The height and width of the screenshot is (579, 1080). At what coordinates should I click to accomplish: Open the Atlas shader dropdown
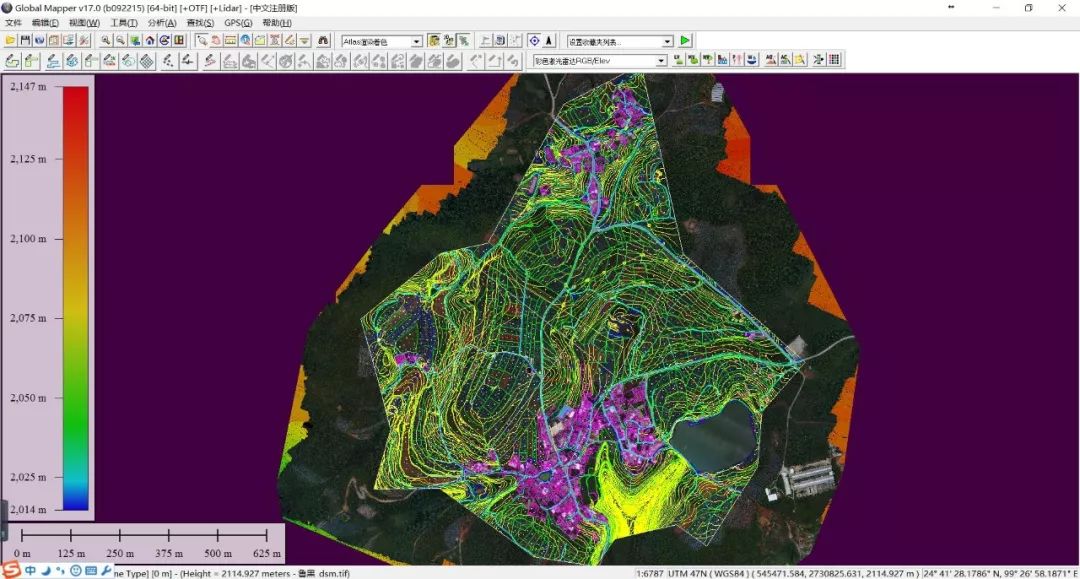(416, 42)
